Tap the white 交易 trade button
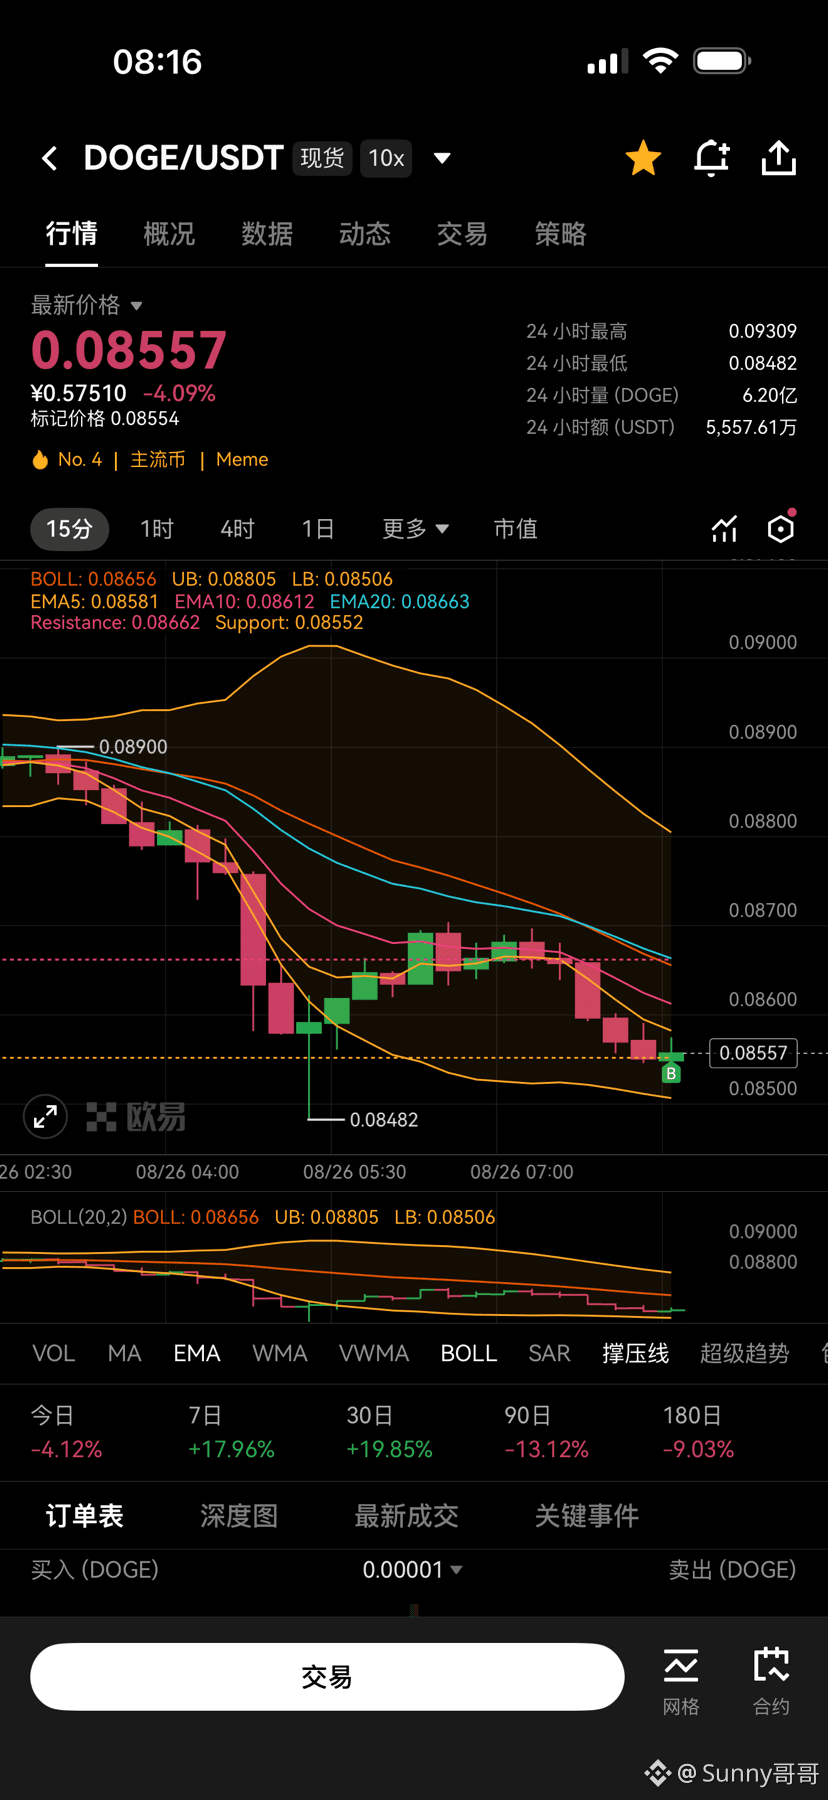 click(327, 1677)
